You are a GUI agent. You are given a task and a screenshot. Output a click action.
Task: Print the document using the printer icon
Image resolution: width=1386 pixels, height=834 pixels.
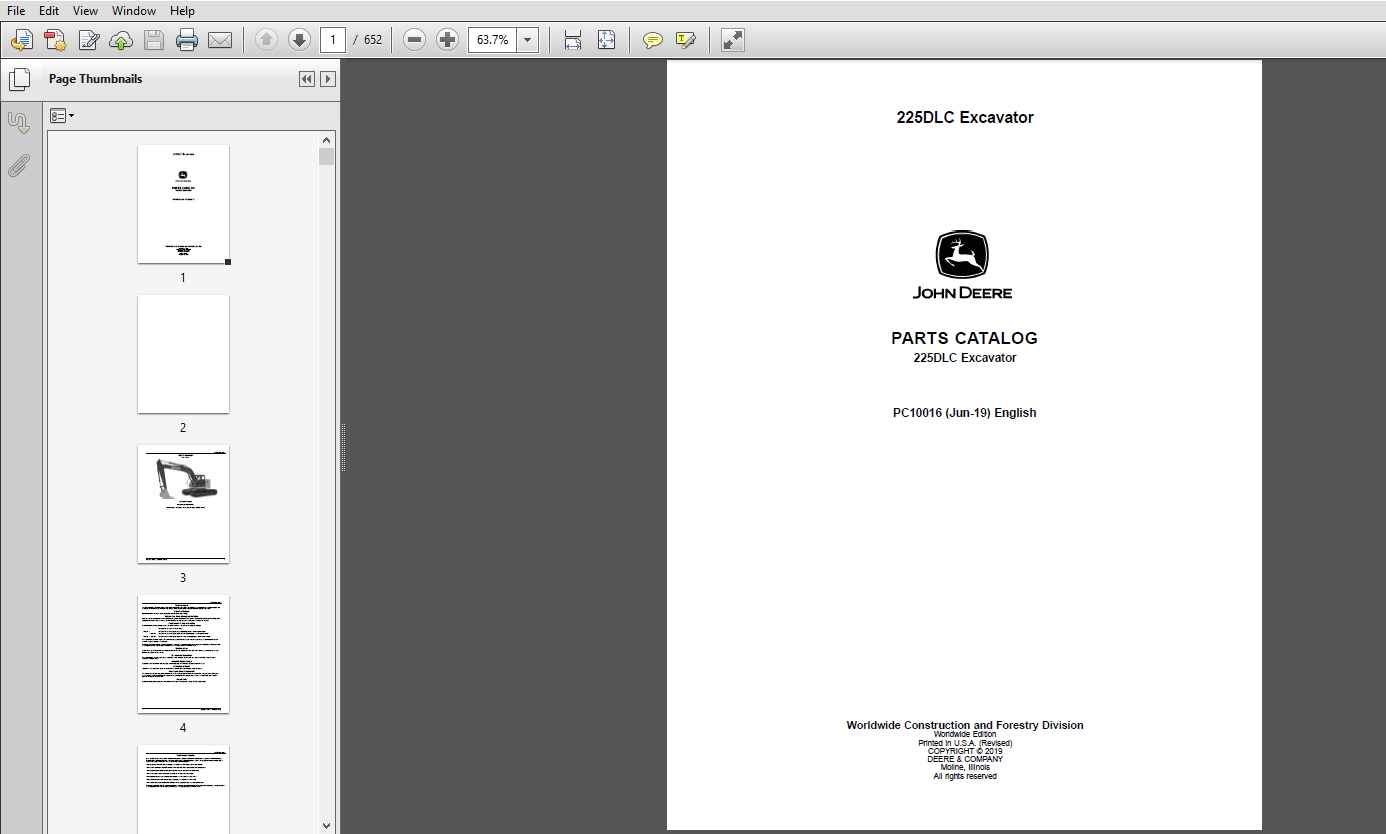[x=187, y=40]
